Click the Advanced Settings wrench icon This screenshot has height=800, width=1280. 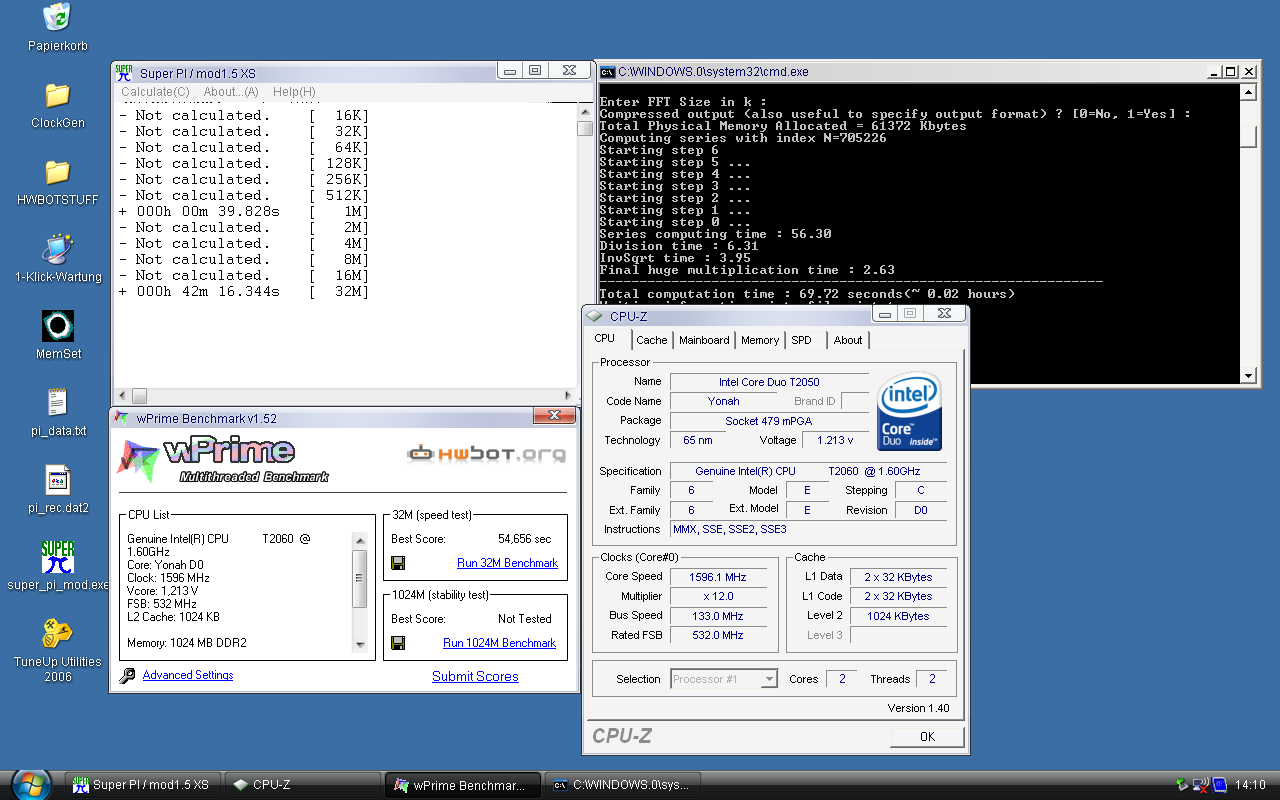click(x=127, y=676)
